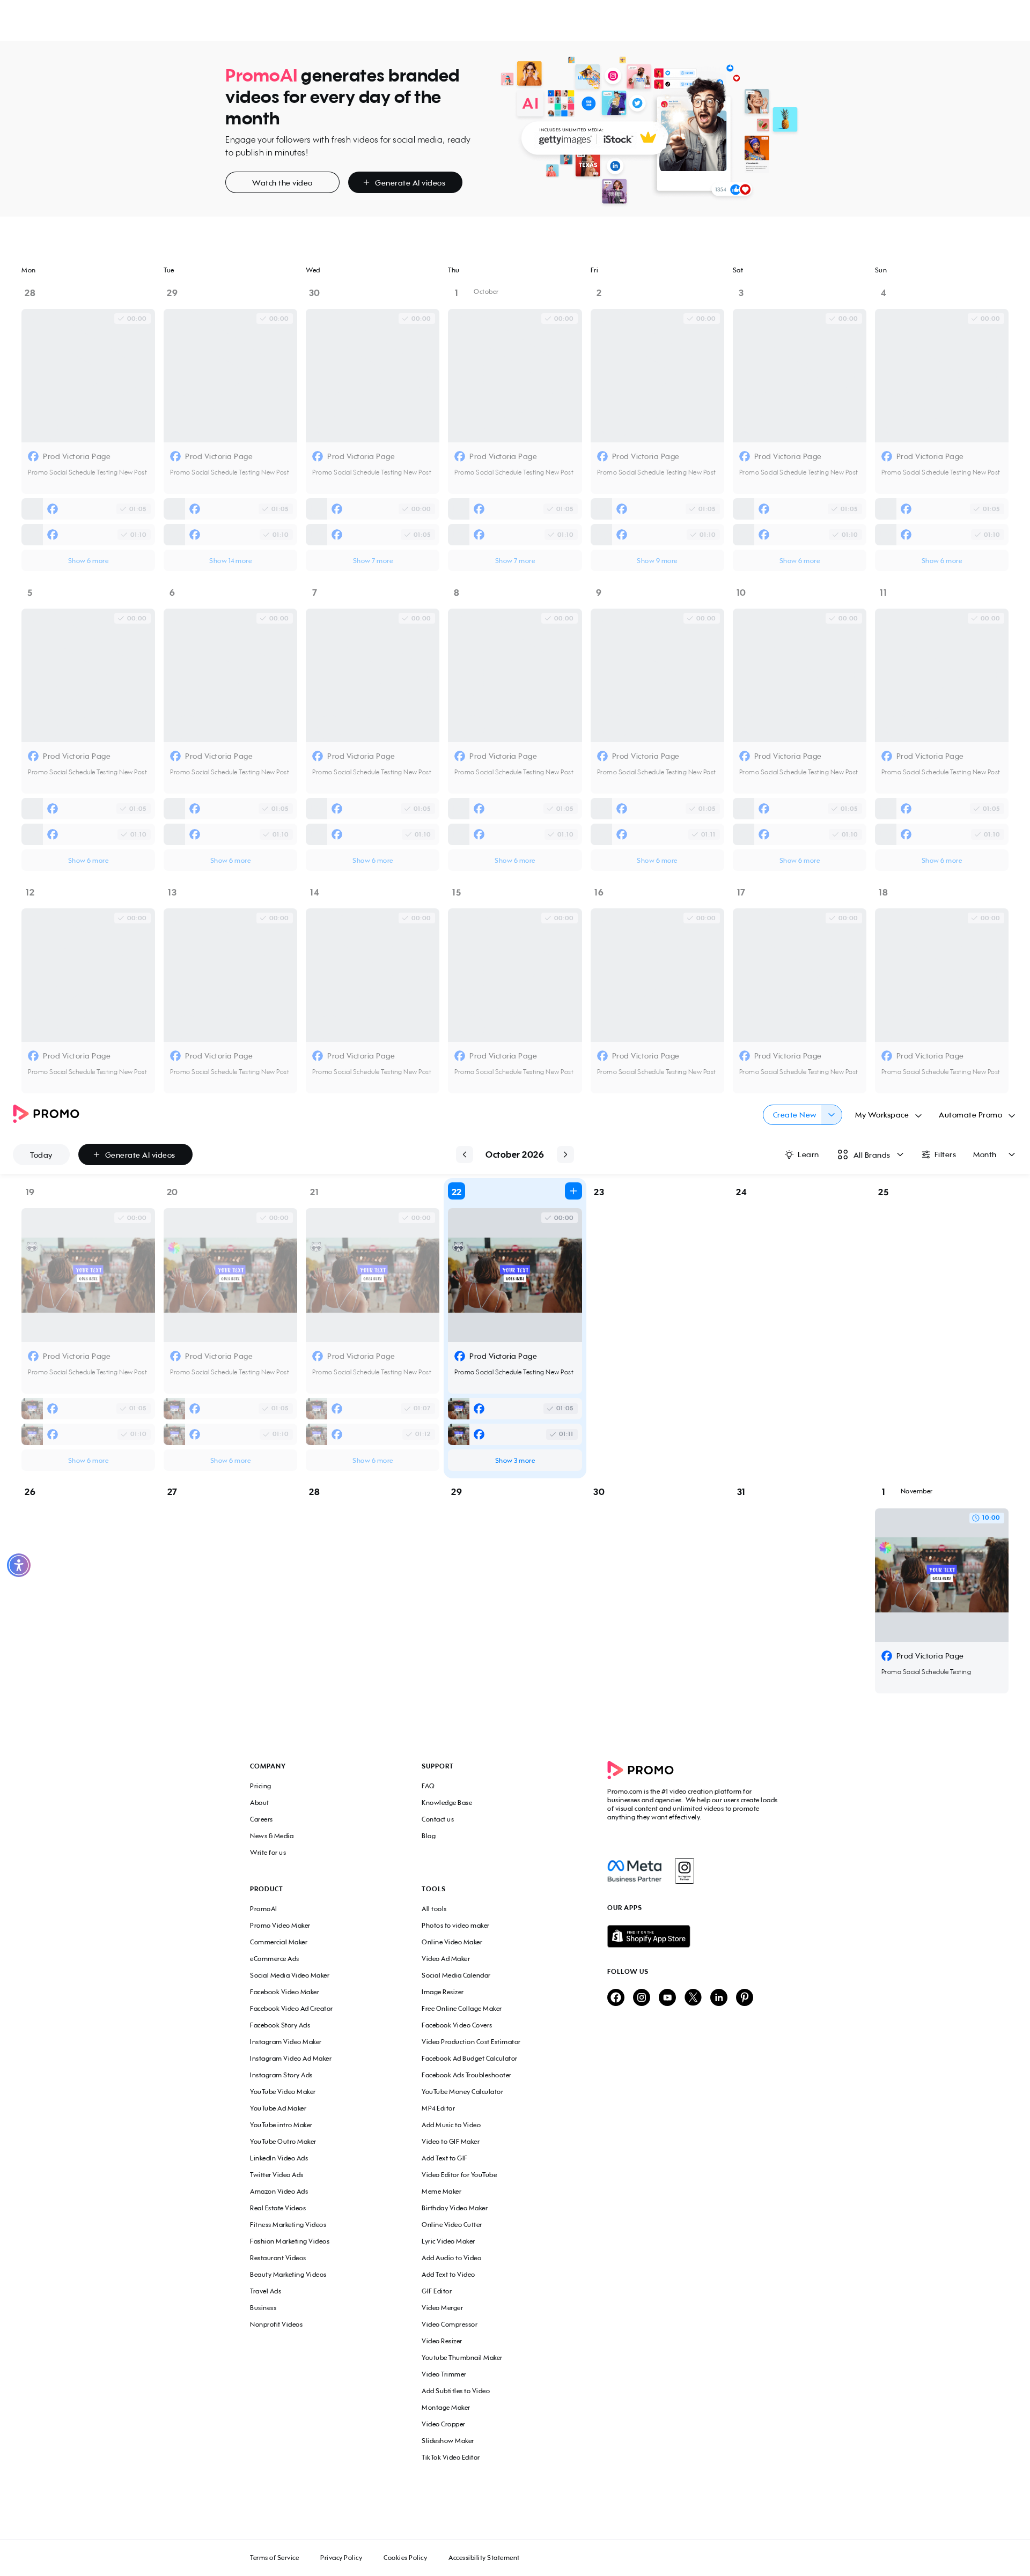The width and height of the screenshot is (1030, 2576).
Task: Open the Month view dropdown
Action: 993,1154
